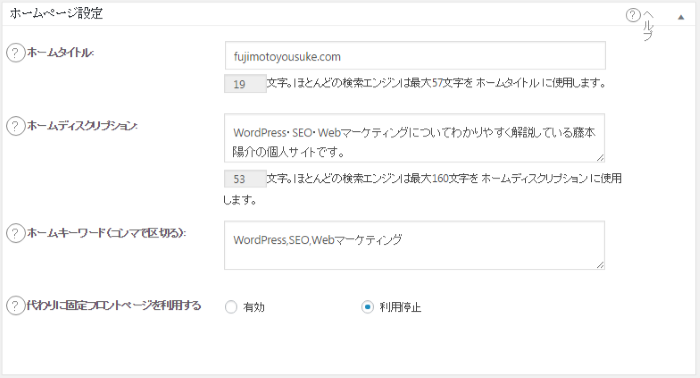Viewport: 700px width, 378px height.
Task: Click the ヘルプ question mark icon in header
Action: click(633, 16)
